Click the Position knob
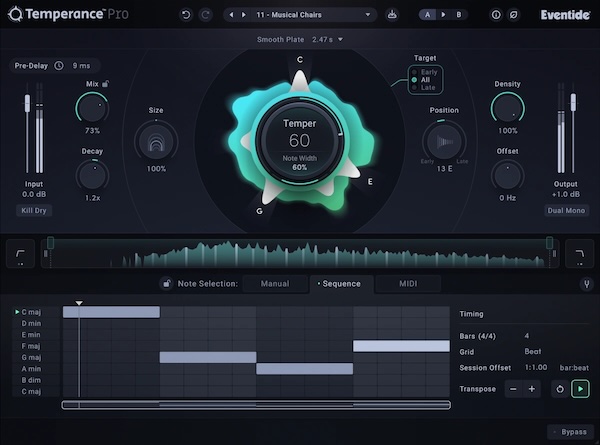Screen dimensions: 600x445 [x=444, y=142]
